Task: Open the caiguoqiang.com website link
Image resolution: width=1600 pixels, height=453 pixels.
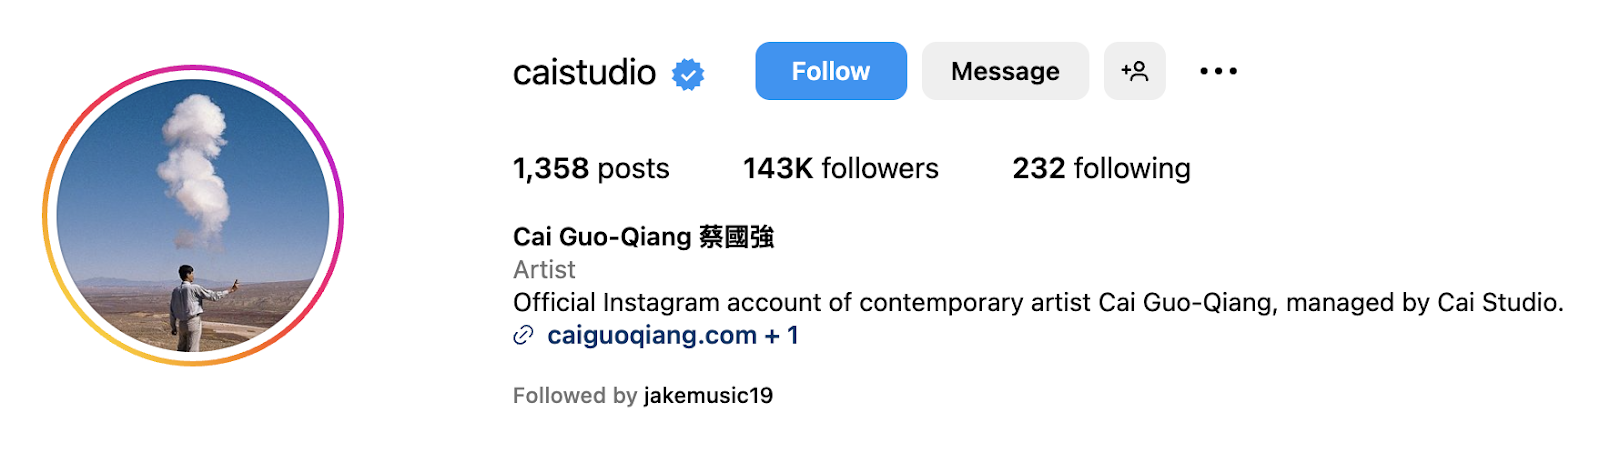Action: pyautogui.click(x=652, y=335)
